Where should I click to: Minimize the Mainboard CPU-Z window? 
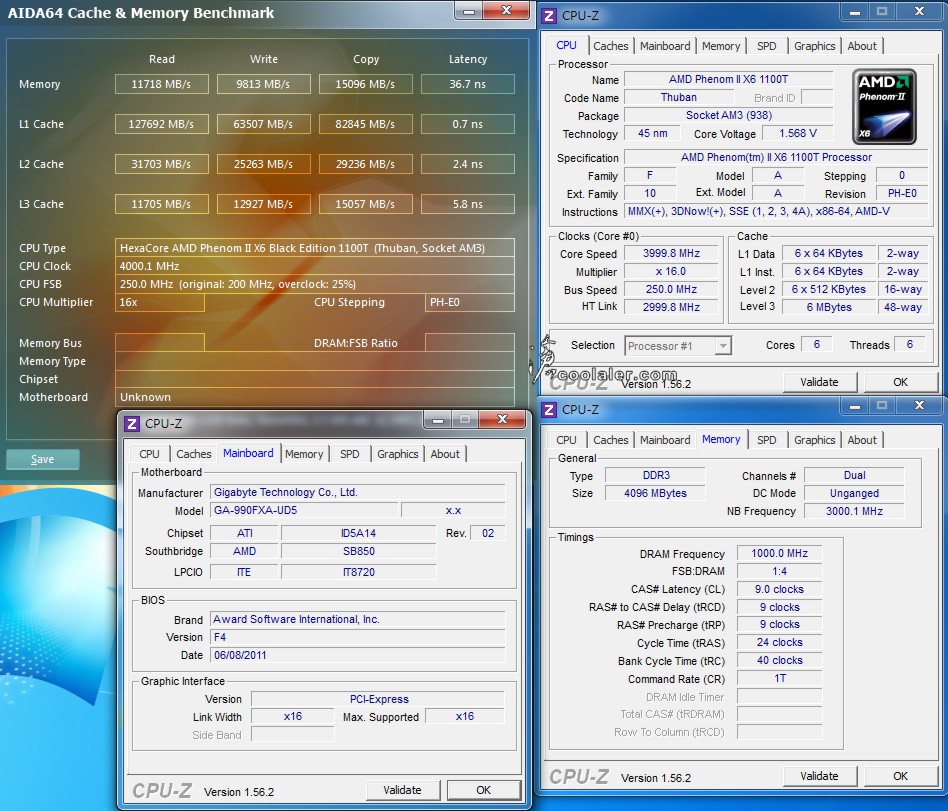click(x=438, y=419)
